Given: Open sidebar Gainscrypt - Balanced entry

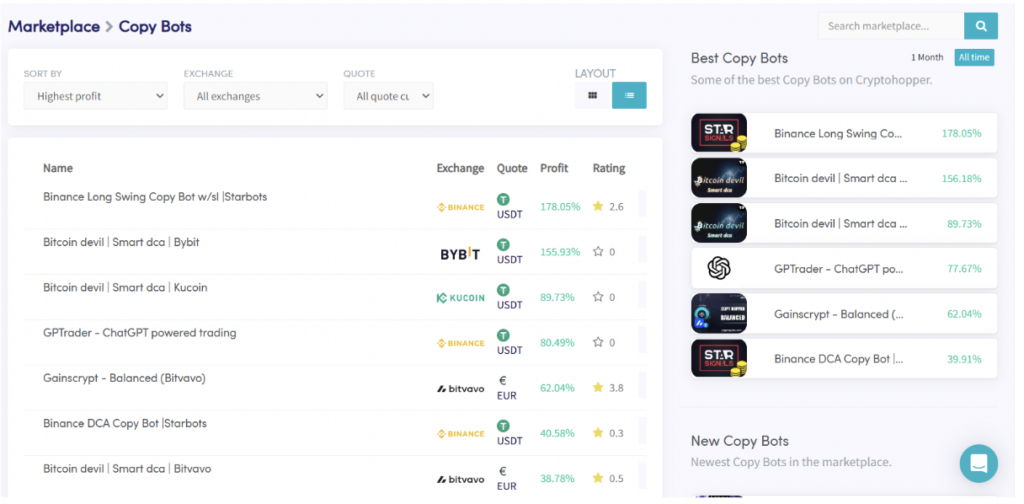Looking at the screenshot, I should pyautogui.click(x=844, y=313).
